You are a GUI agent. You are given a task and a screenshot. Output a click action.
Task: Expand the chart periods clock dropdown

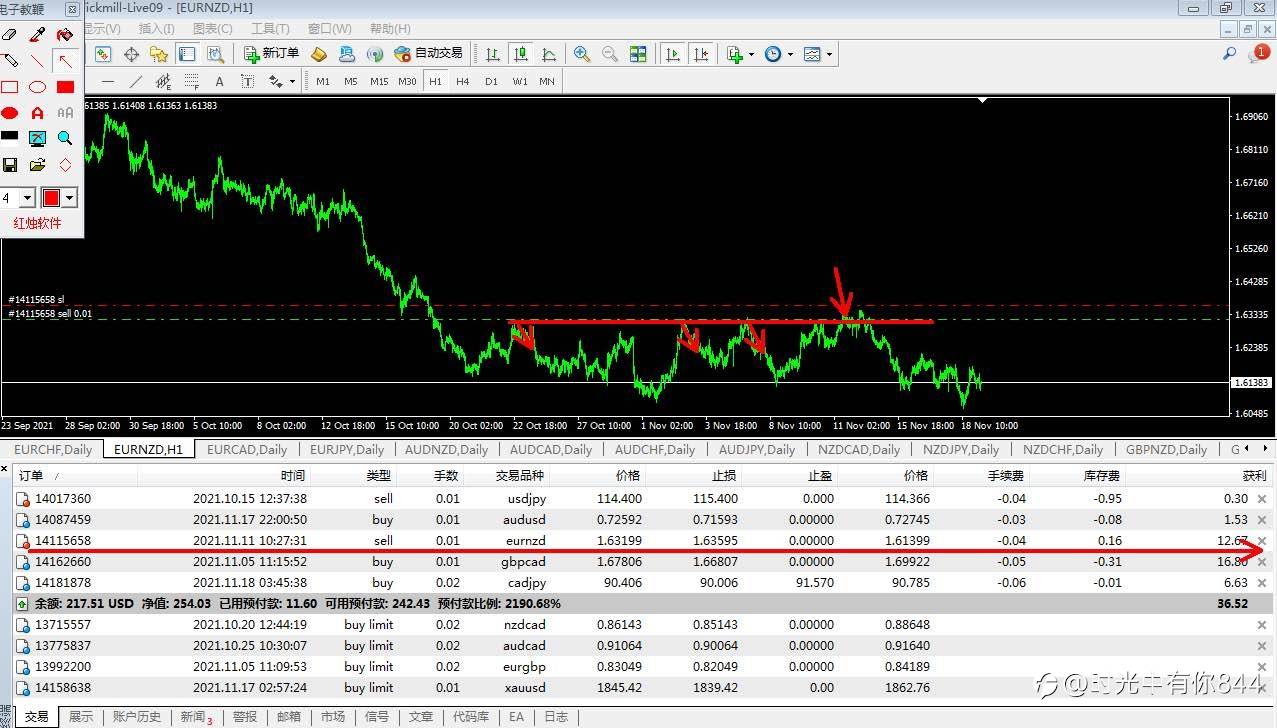790,54
